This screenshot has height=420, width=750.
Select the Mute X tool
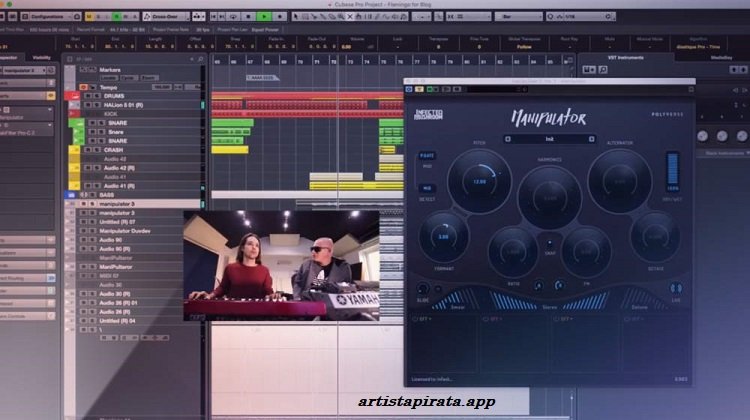point(350,17)
